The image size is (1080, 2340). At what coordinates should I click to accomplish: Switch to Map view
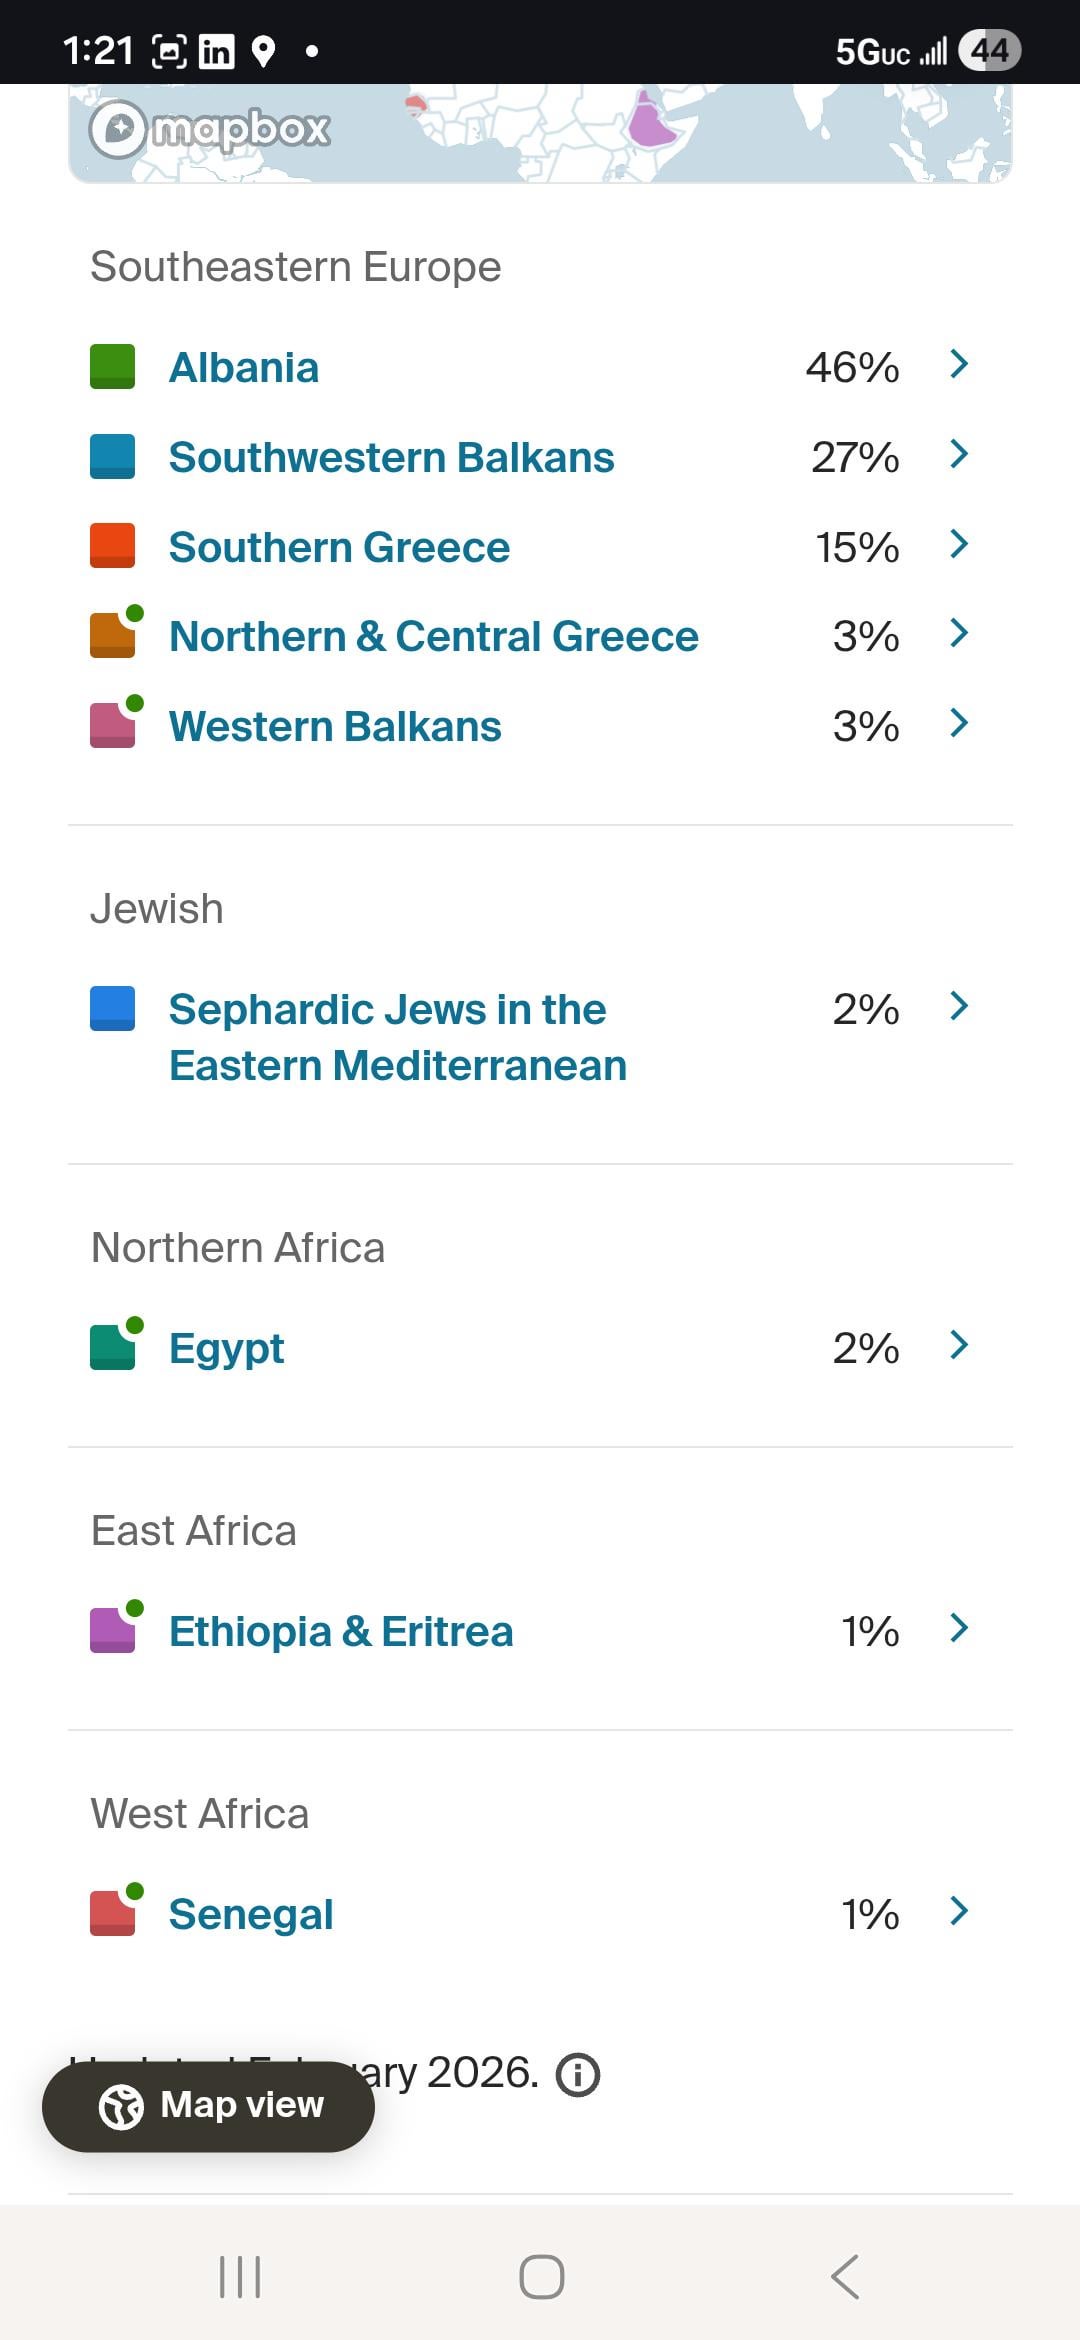208,2105
